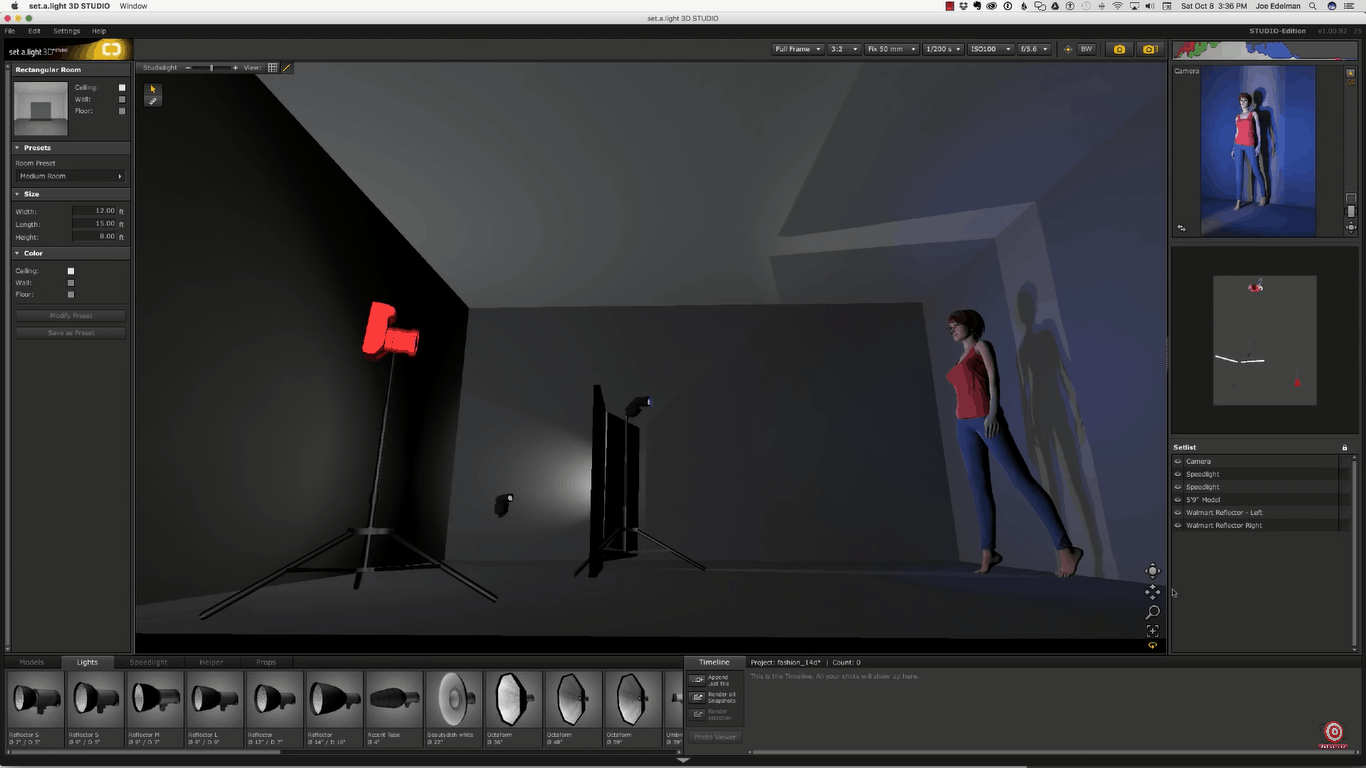The height and width of the screenshot is (768, 1366).
Task: Open the Help menu
Action: [99, 31]
